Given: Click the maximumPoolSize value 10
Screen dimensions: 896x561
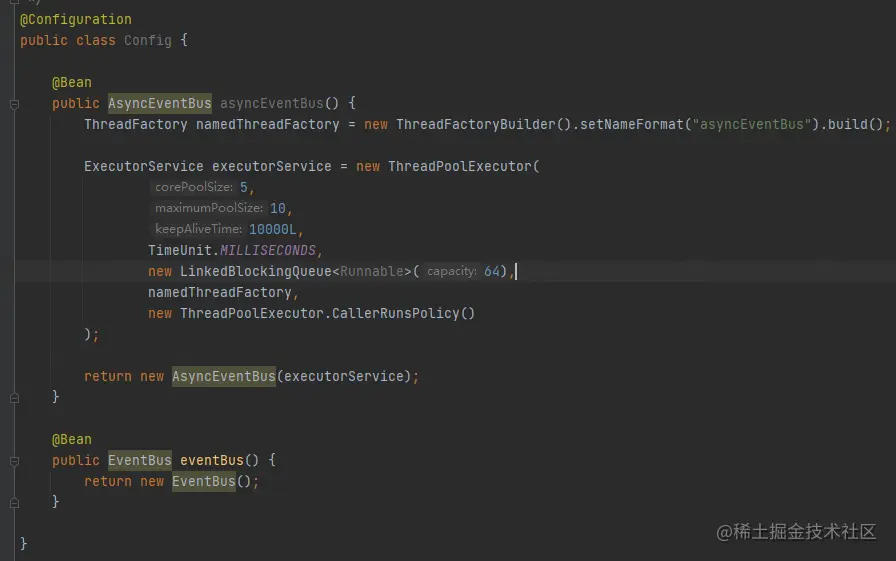Looking at the screenshot, I should click(x=278, y=209).
